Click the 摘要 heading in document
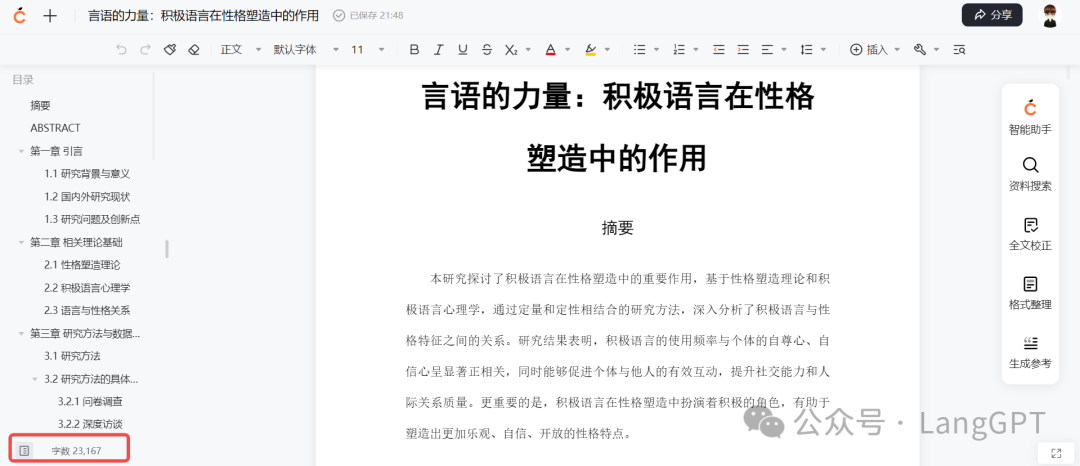 tap(617, 229)
